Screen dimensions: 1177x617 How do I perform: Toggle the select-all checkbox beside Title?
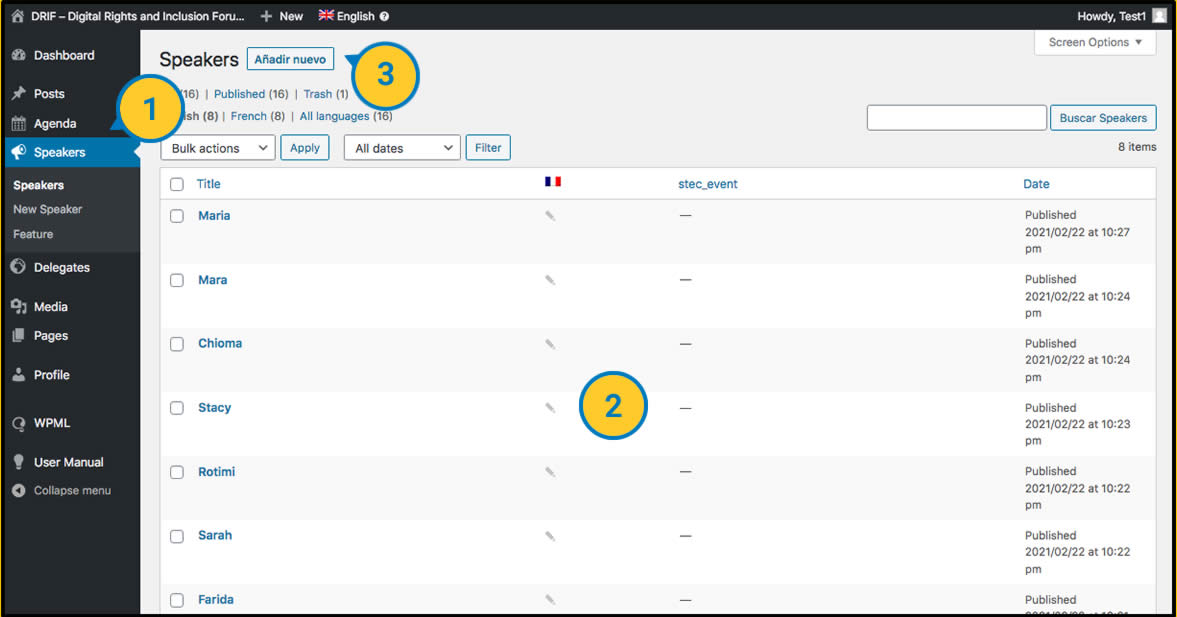pos(177,184)
